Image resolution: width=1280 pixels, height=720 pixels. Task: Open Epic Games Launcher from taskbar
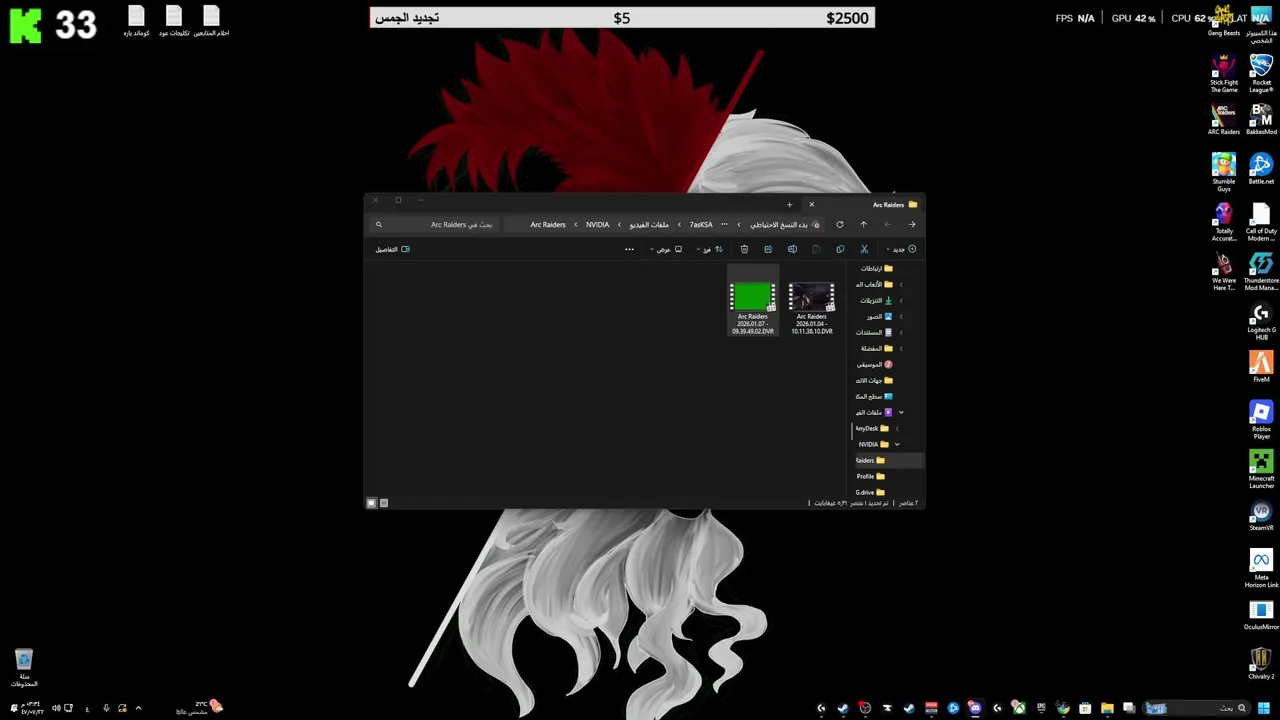pos(1041,708)
